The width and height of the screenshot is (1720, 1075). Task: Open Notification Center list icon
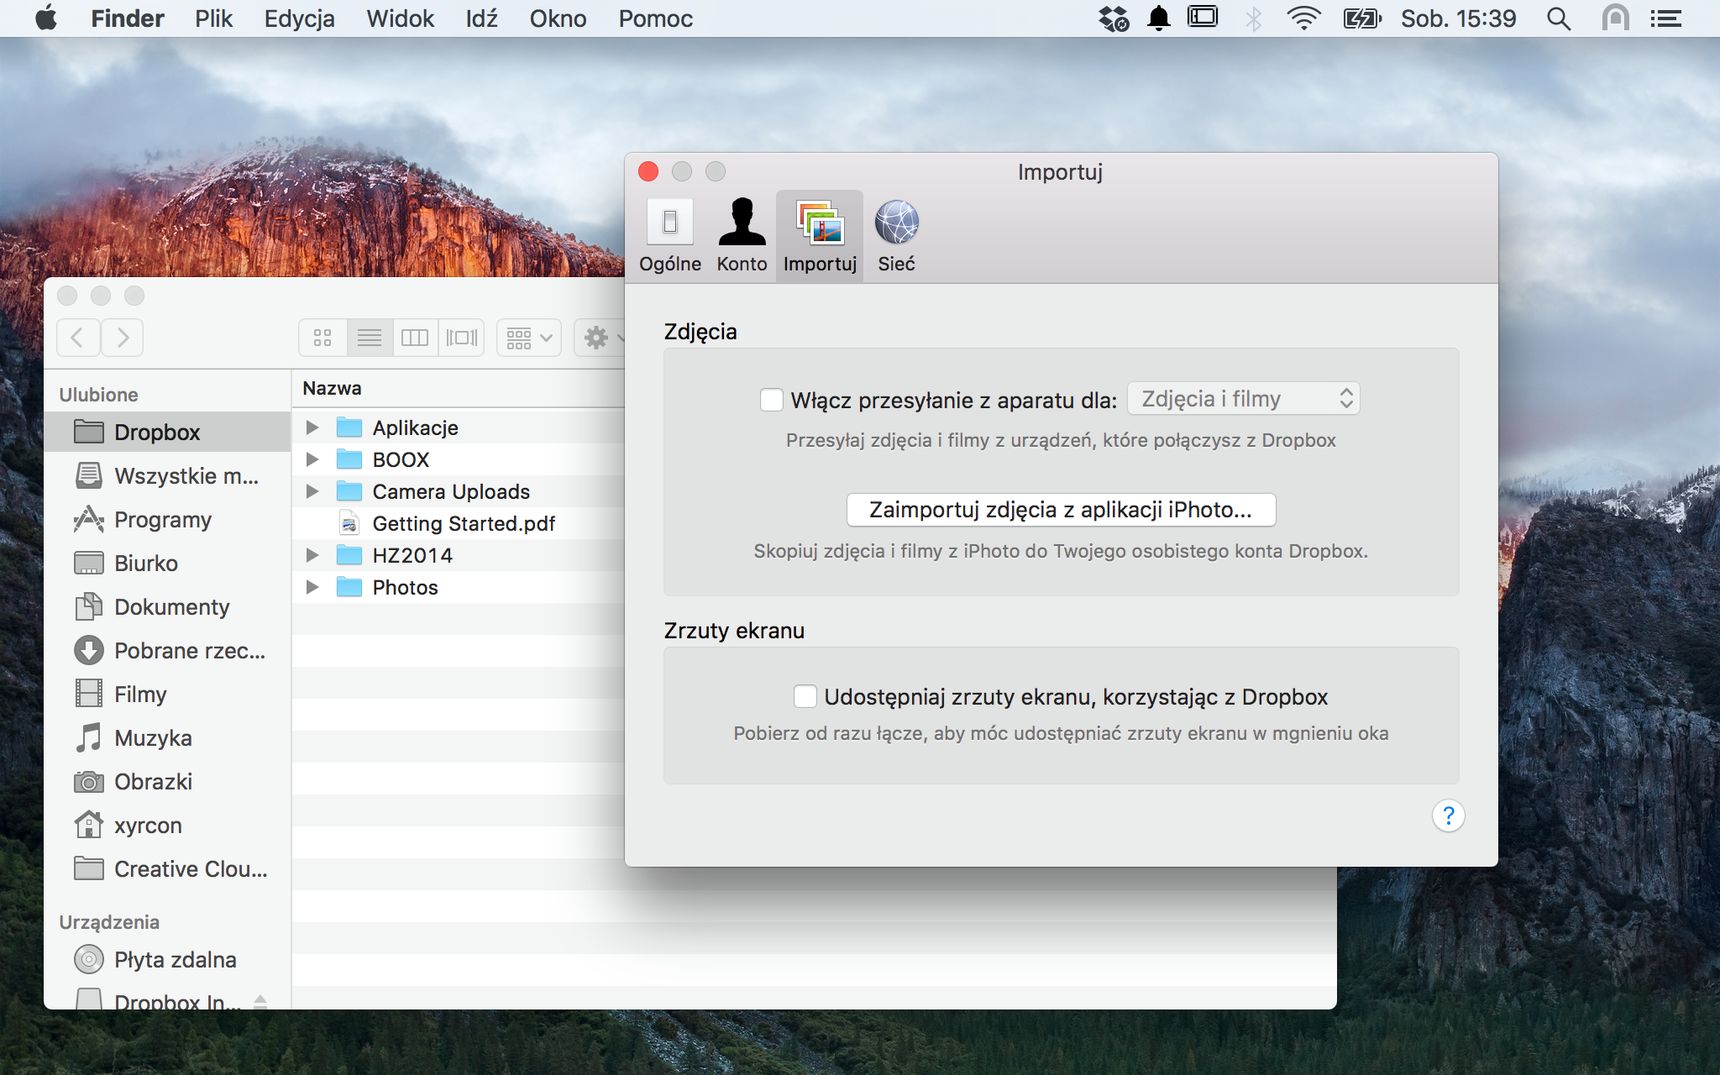point(1665,18)
